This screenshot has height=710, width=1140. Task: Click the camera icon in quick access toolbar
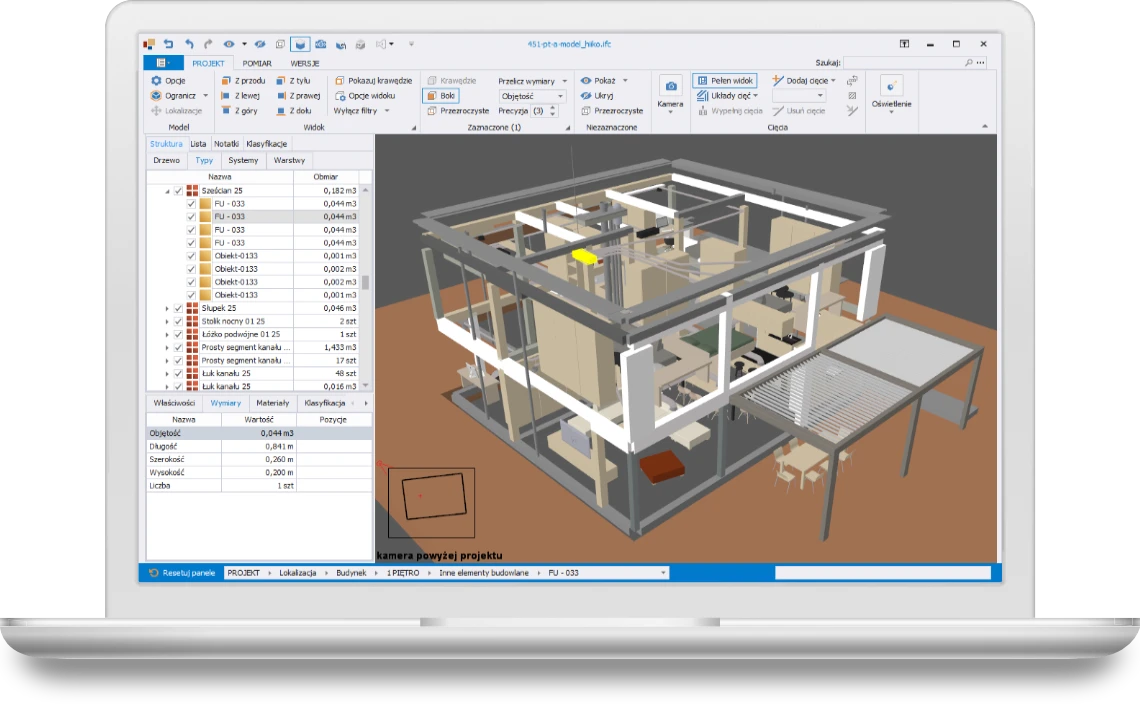(321, 44)
